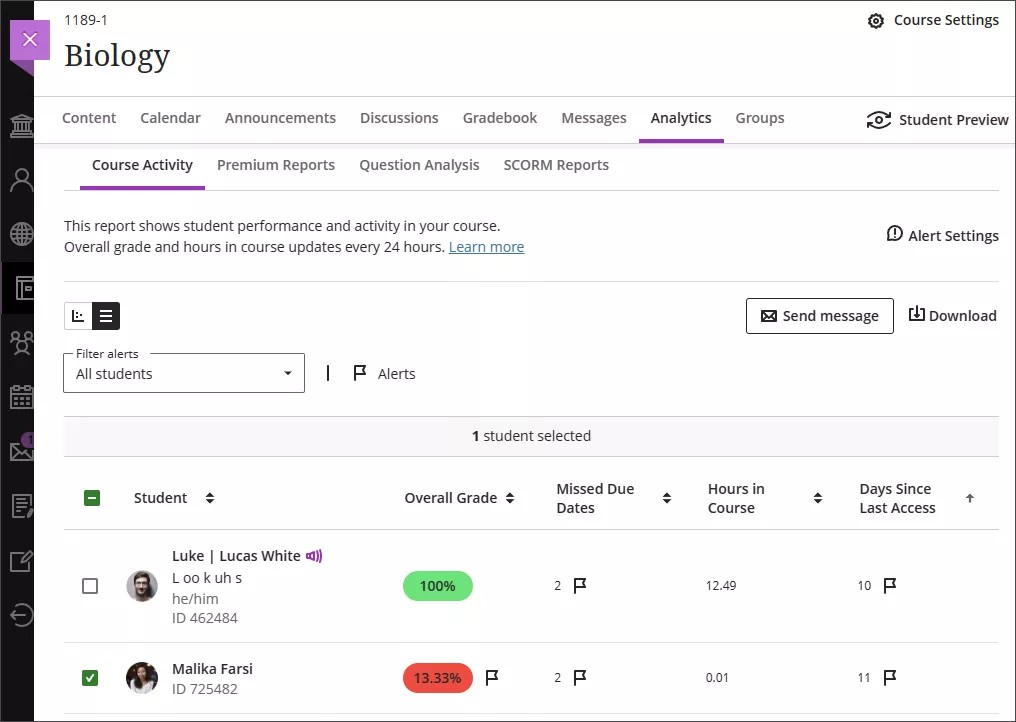Open Alert Settings
This screenshot has width=1016, height=722.
(942, 235)
